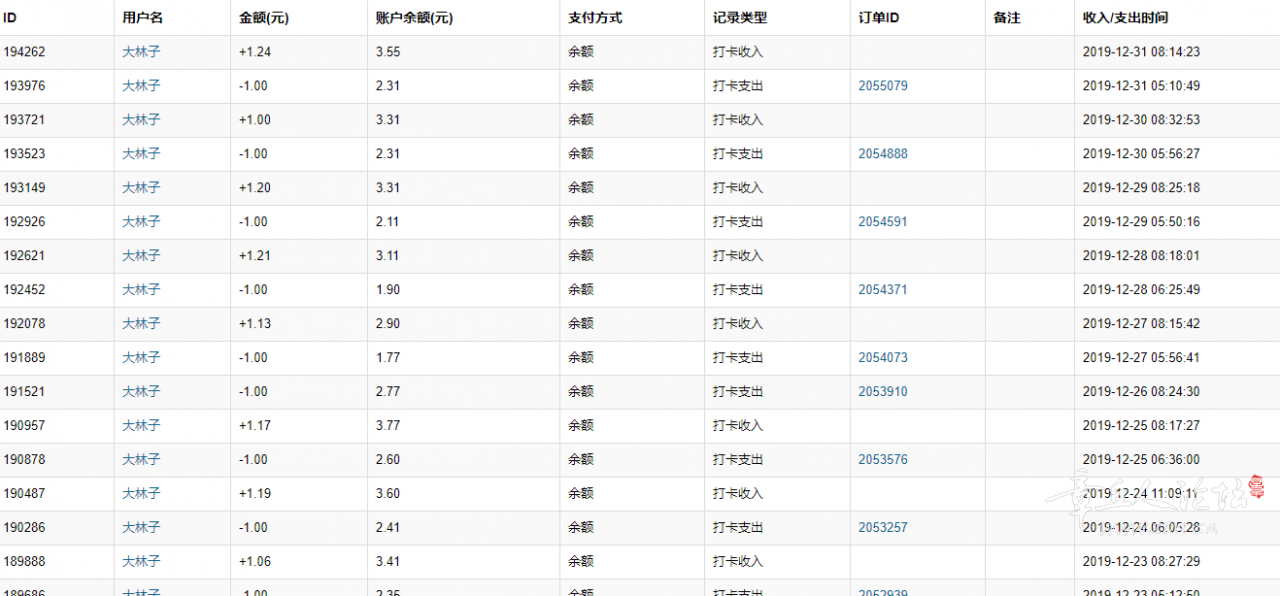Click timestamp 2019-12-31 05:10:49
Screen dimensions: 1280x596
click(x=1141, y=86)
